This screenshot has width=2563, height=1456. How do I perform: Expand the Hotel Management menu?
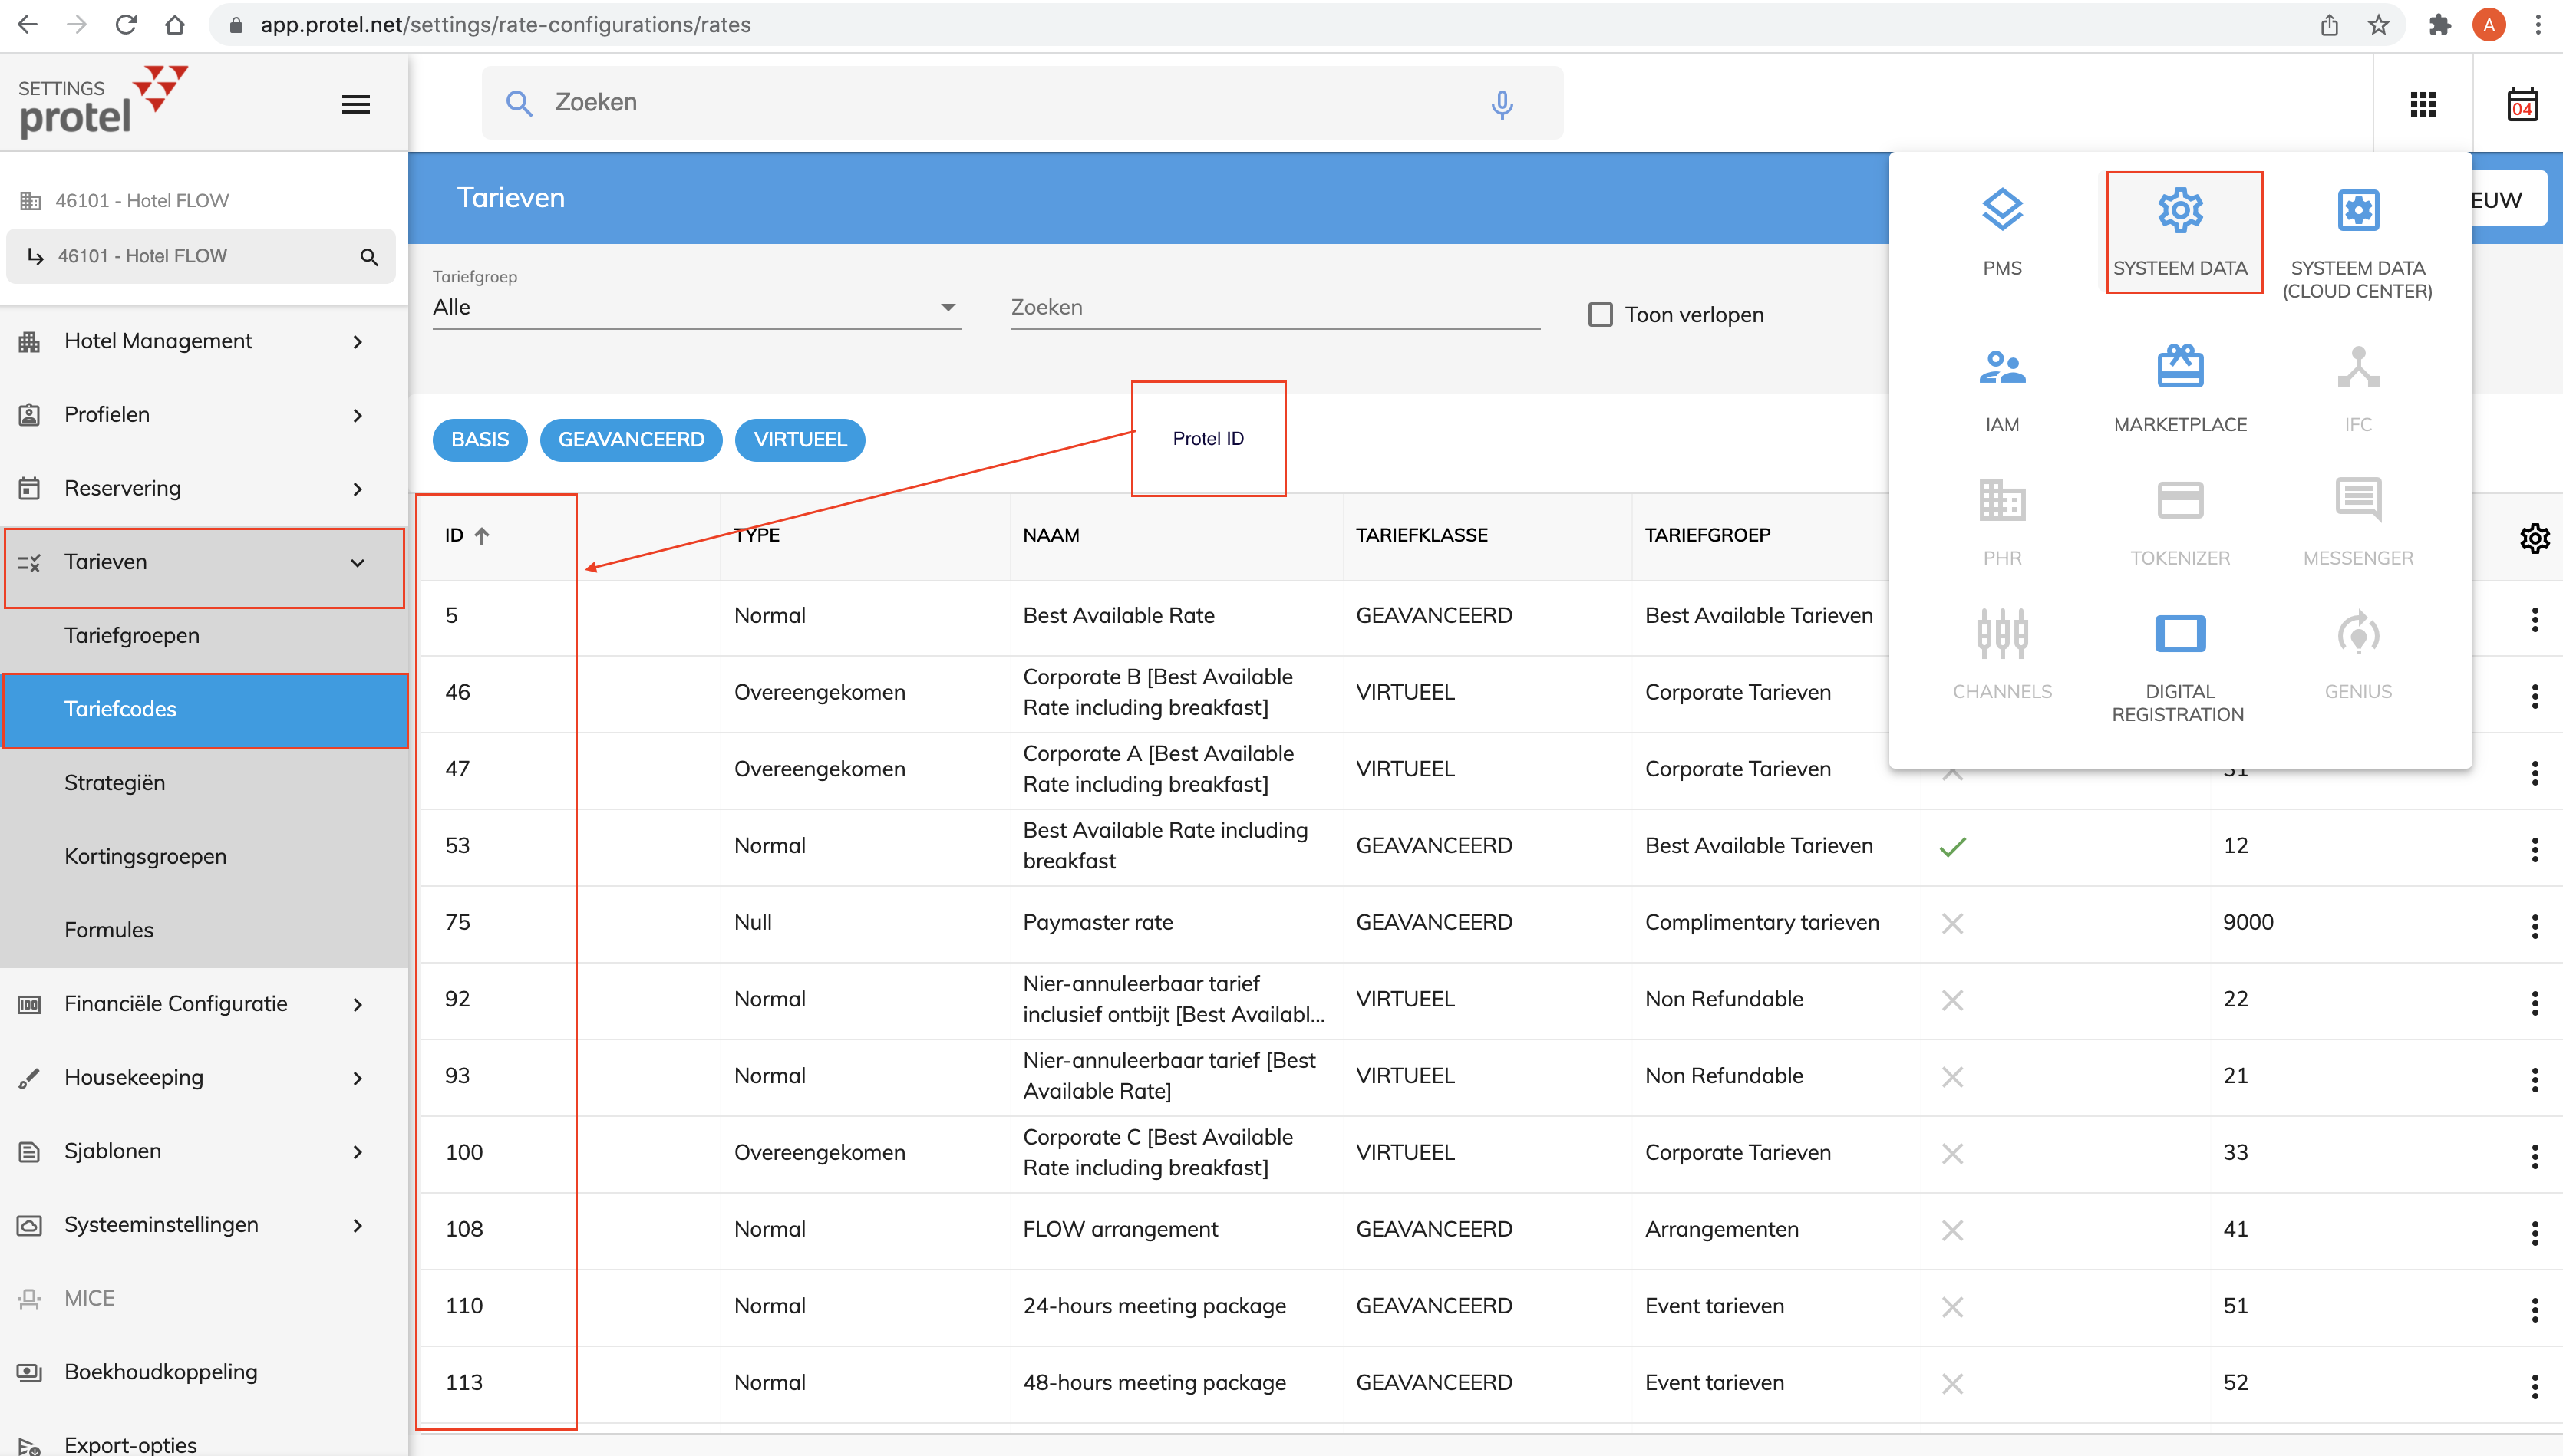(x=200, y=341)
